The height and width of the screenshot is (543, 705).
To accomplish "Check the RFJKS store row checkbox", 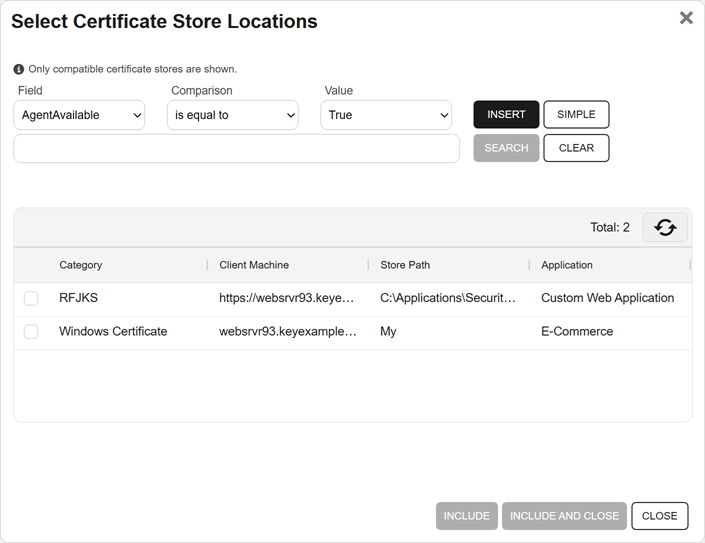I will (31, 298).
